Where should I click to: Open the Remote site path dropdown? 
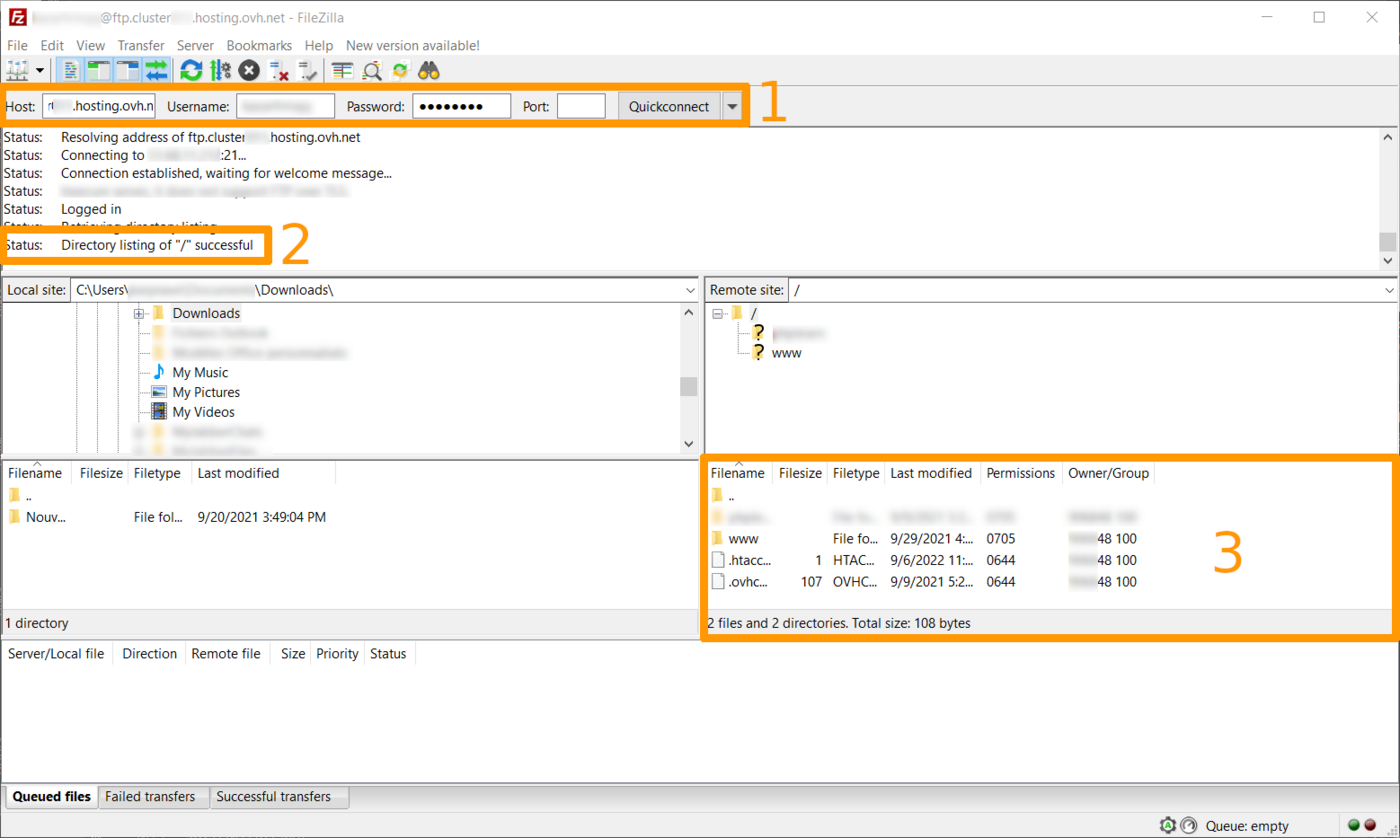pos(1389,290)
